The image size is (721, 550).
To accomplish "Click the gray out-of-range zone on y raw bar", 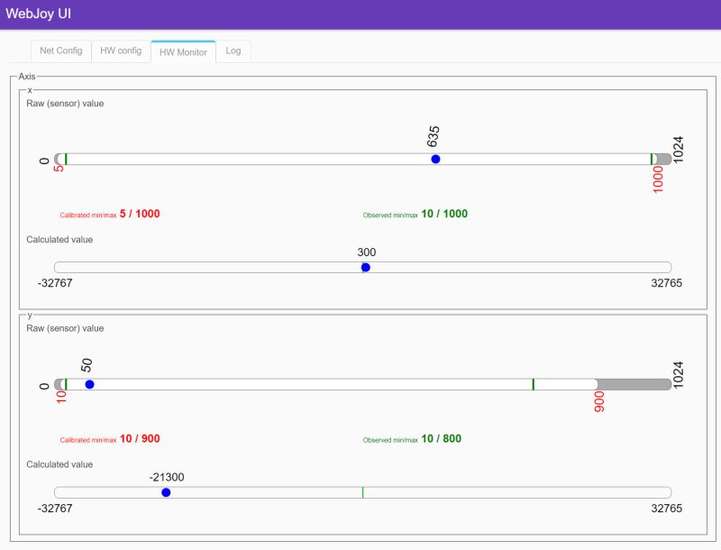I will click(634, 384).
